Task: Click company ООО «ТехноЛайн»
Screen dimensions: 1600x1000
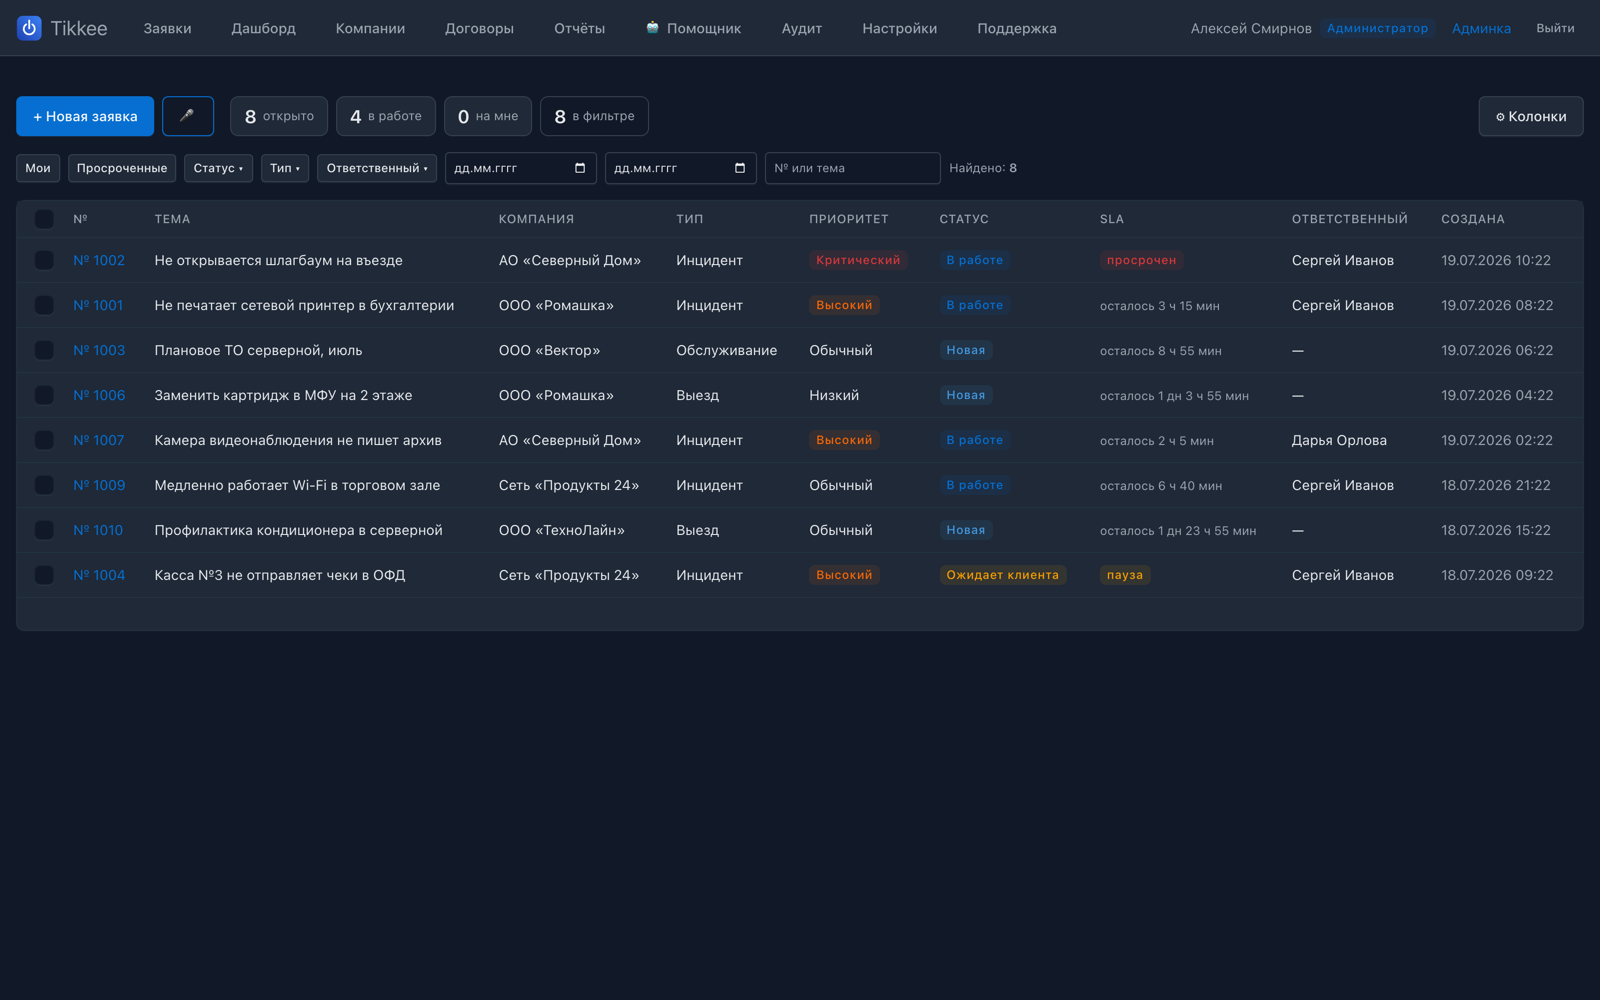Action: point(562,530)
